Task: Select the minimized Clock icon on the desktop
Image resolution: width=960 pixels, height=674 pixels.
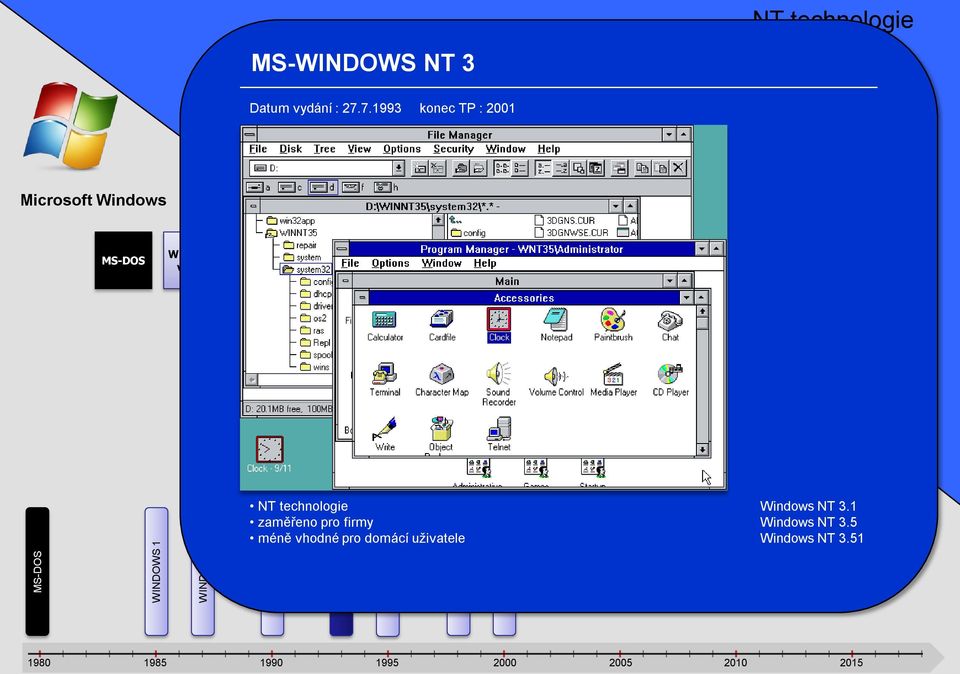Action: tap(269, 454)
